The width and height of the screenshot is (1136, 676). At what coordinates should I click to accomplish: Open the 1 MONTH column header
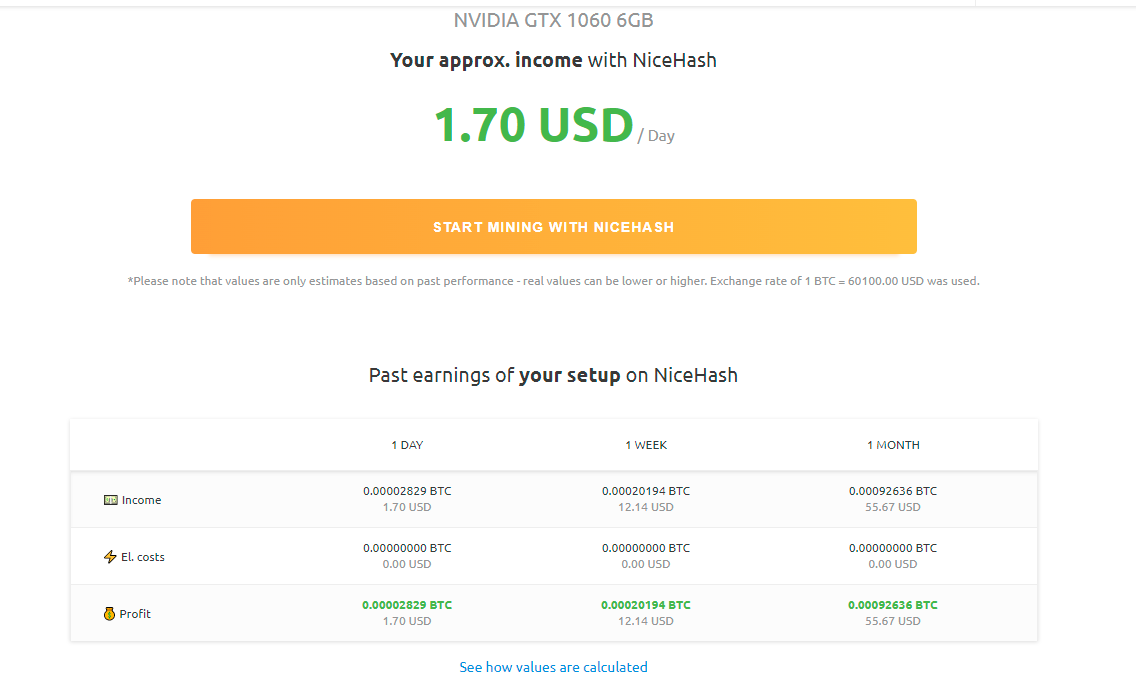click(x=893, y=445)
